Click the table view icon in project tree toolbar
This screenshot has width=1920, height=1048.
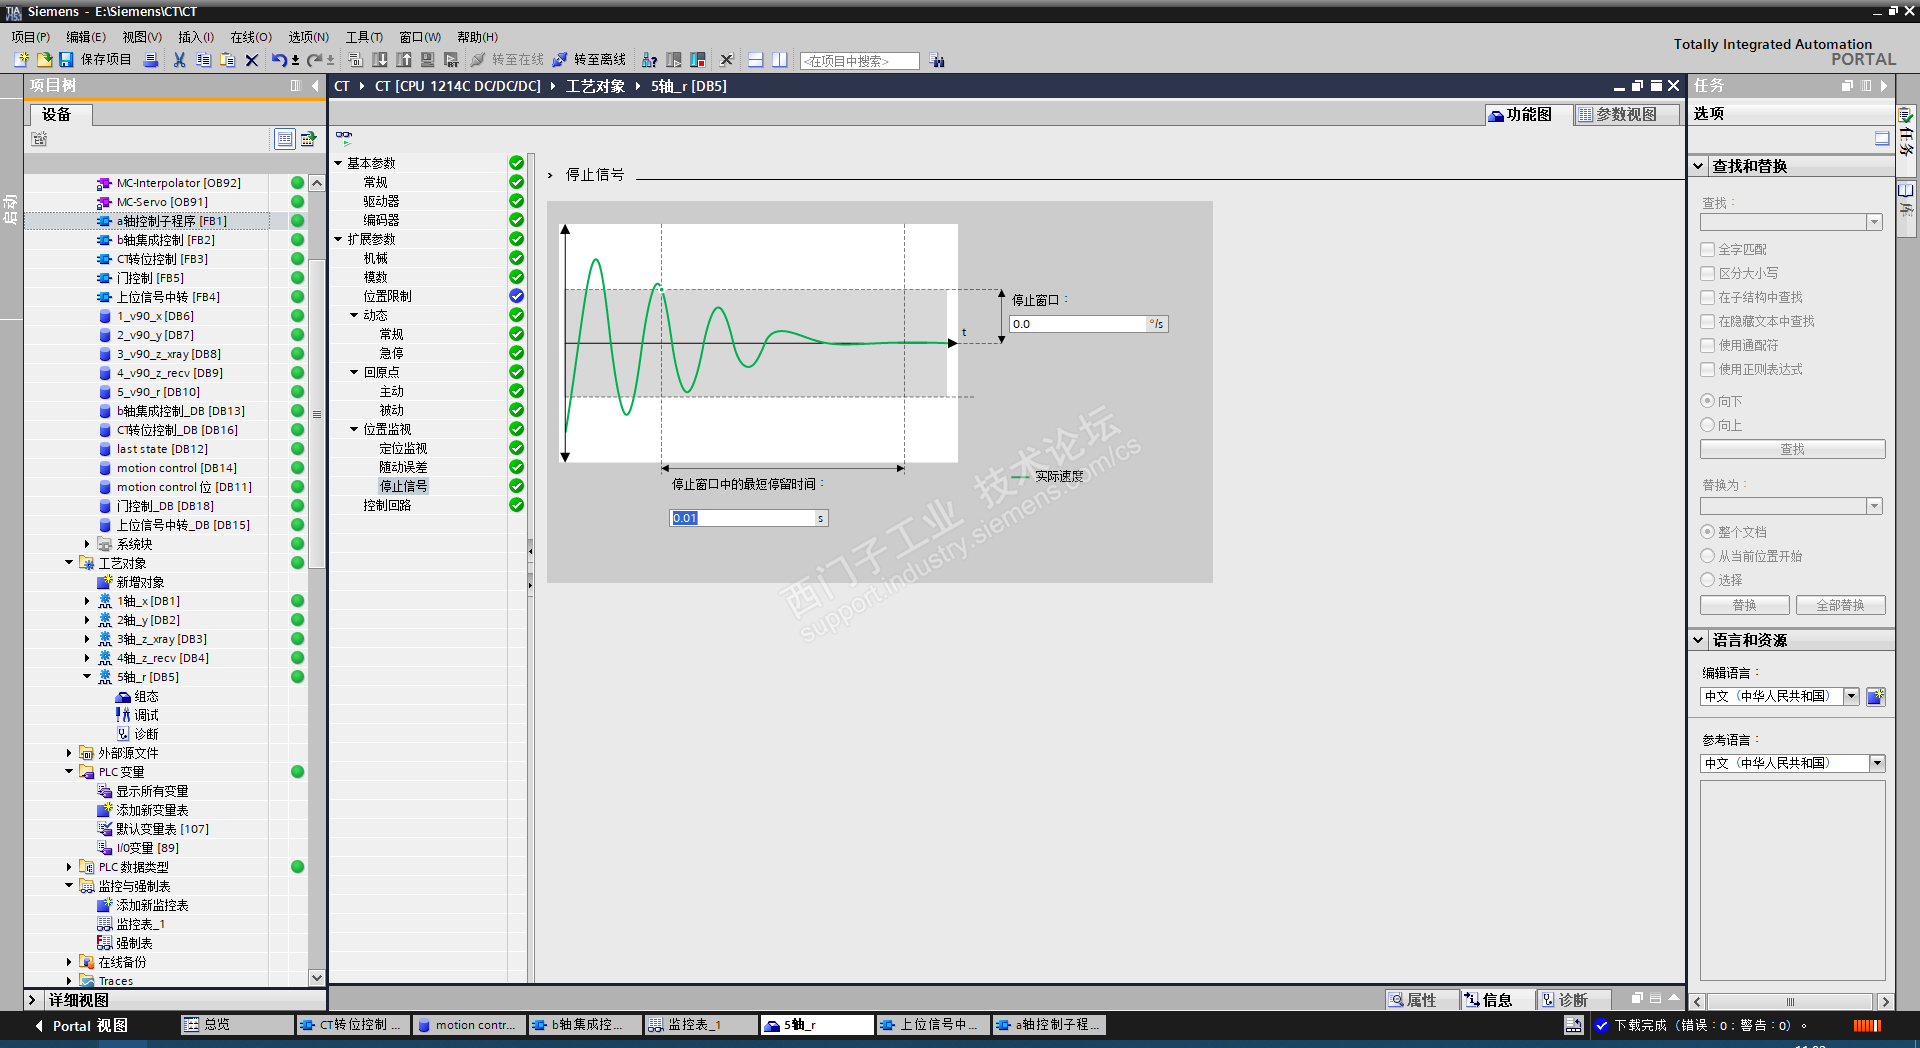285,139
